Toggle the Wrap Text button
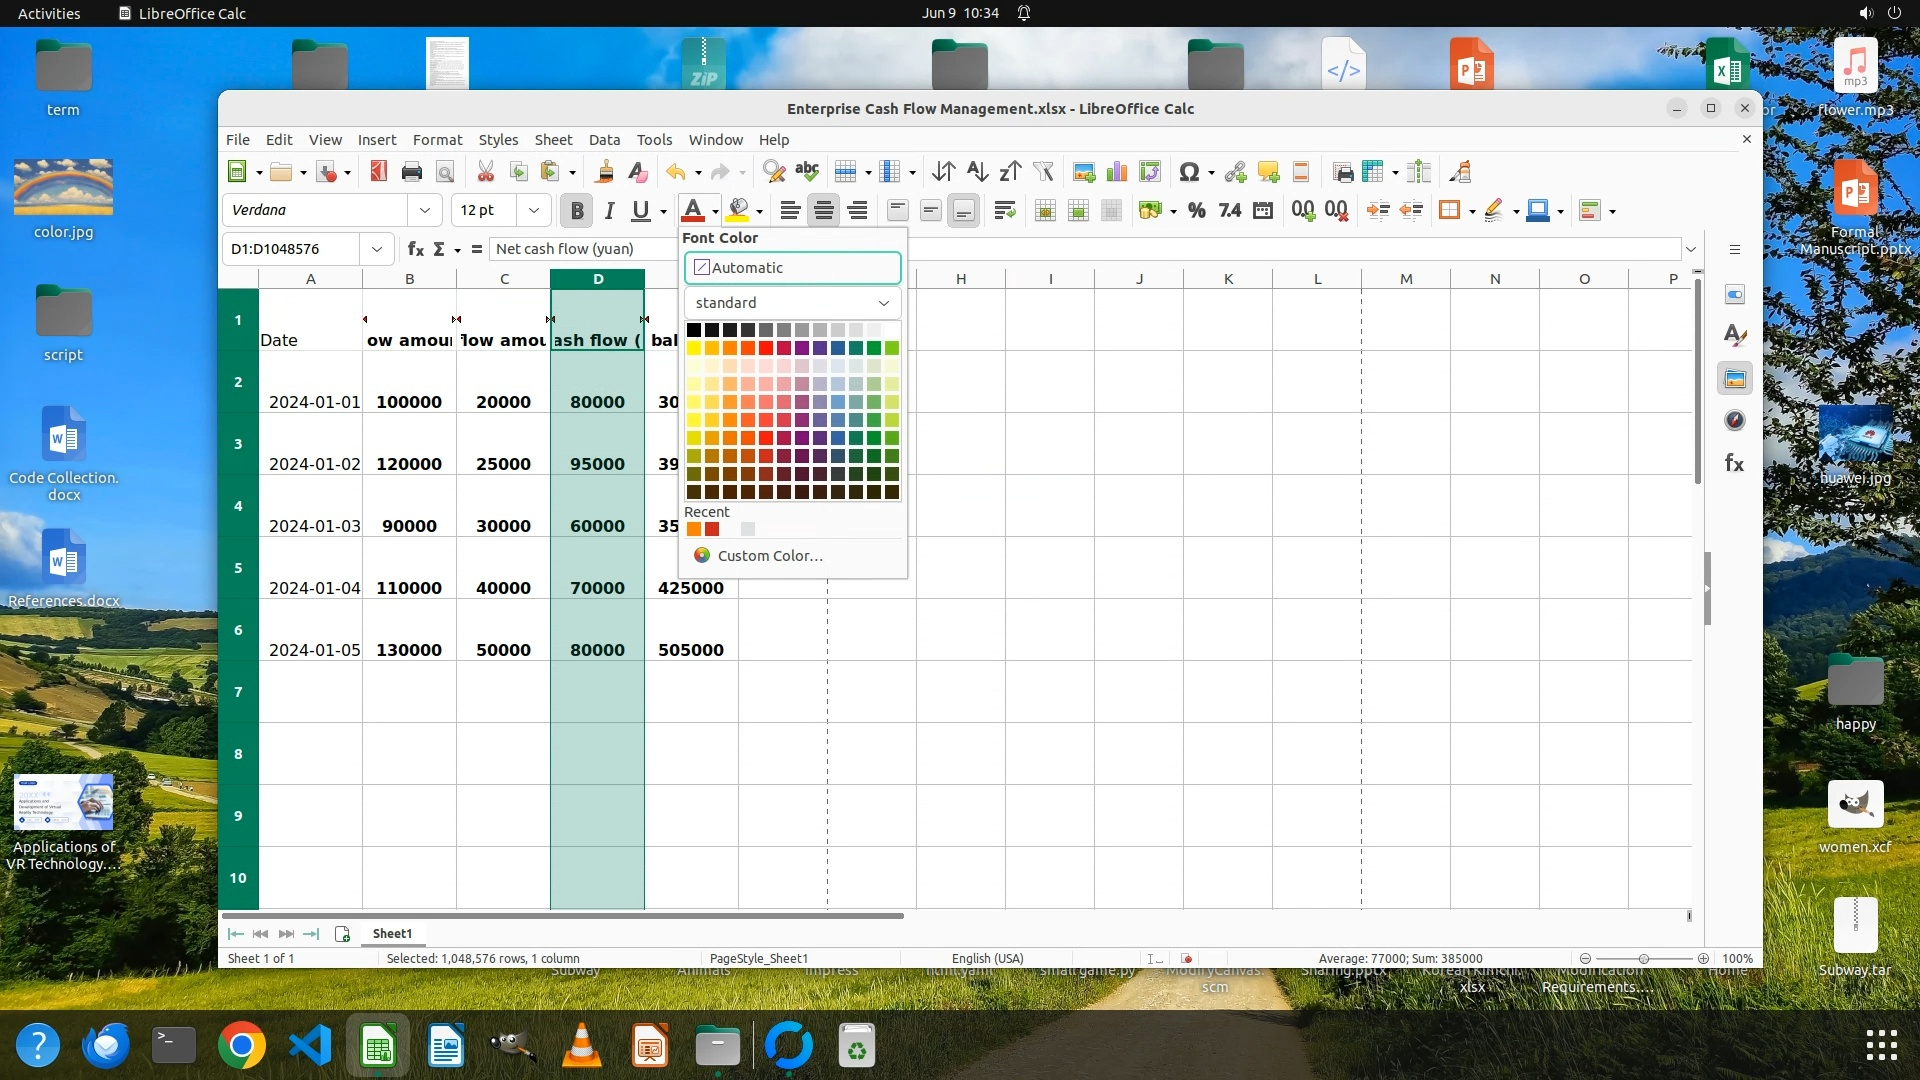The height and width of the screenshot is (1080, 1920). coord(1005,210)
